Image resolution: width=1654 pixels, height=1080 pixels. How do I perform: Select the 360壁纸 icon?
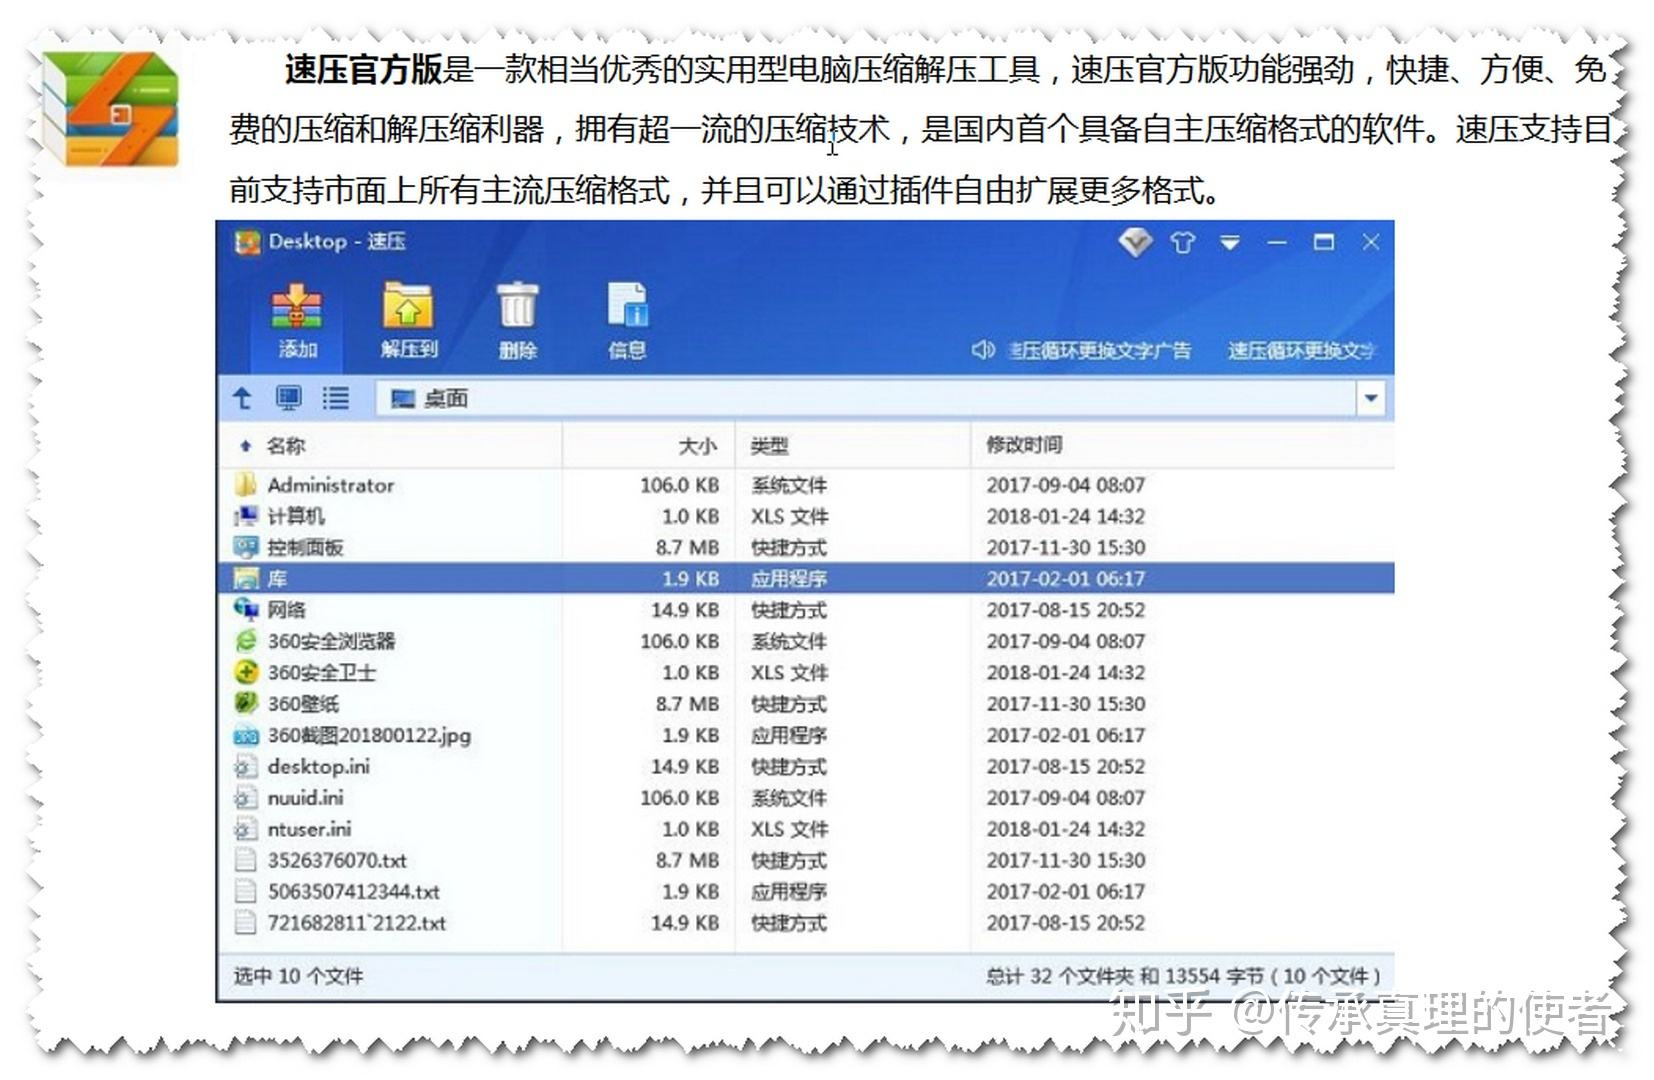pos(245,703)
